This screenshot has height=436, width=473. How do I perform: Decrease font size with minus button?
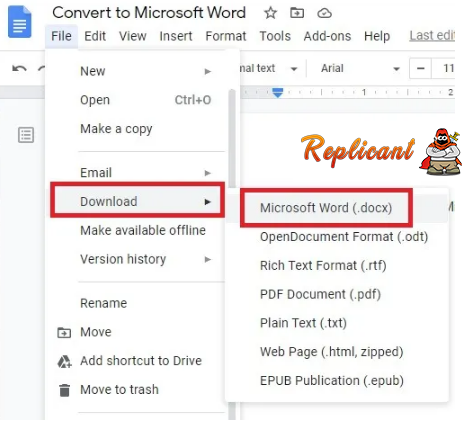(420, 69)
